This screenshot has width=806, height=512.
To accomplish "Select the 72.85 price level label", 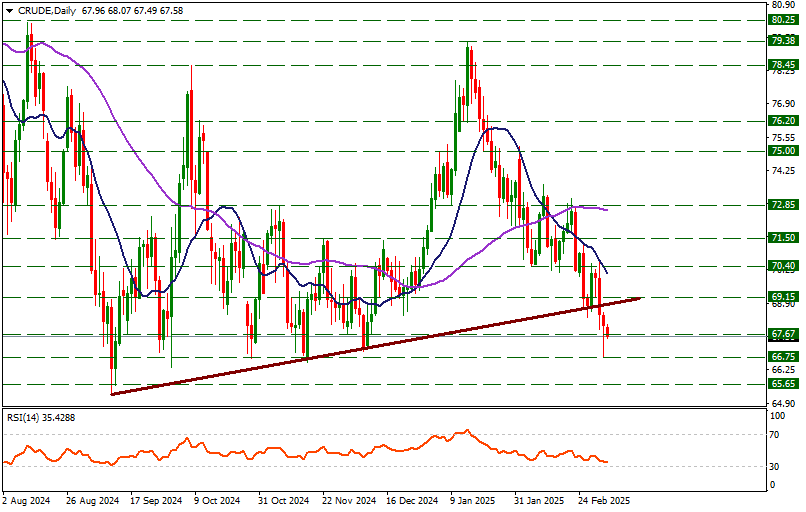I will coord(784,205).
